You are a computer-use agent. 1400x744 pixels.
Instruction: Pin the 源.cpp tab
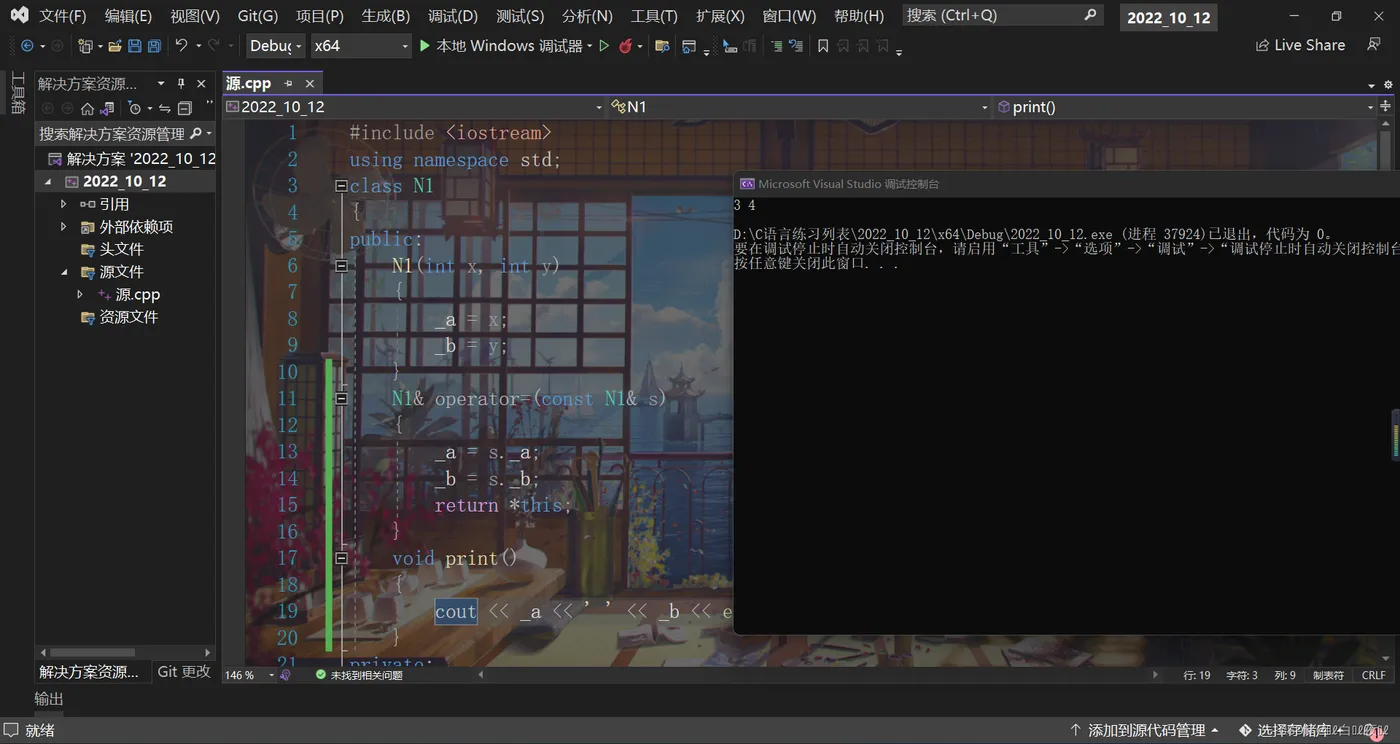pos(289,84)
